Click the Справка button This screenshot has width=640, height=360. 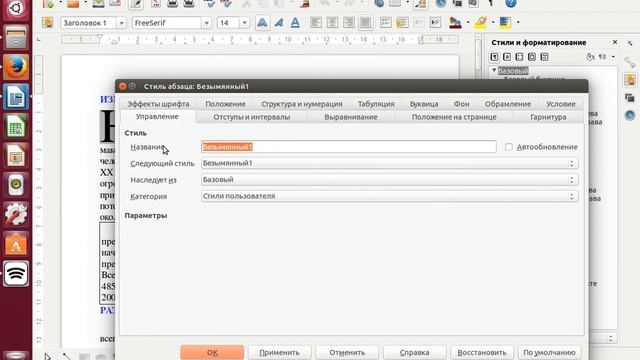(414, 352)
